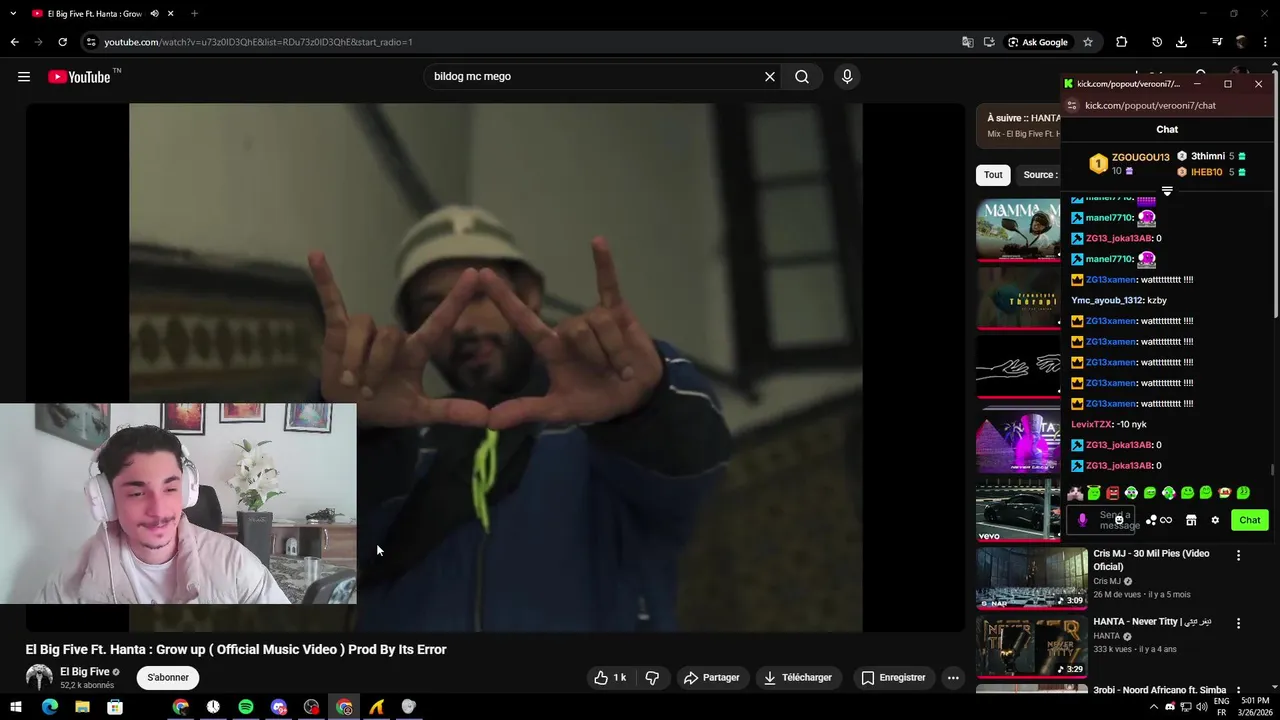
Task: Like the video with thumbs up
Action: pos(610,678)
